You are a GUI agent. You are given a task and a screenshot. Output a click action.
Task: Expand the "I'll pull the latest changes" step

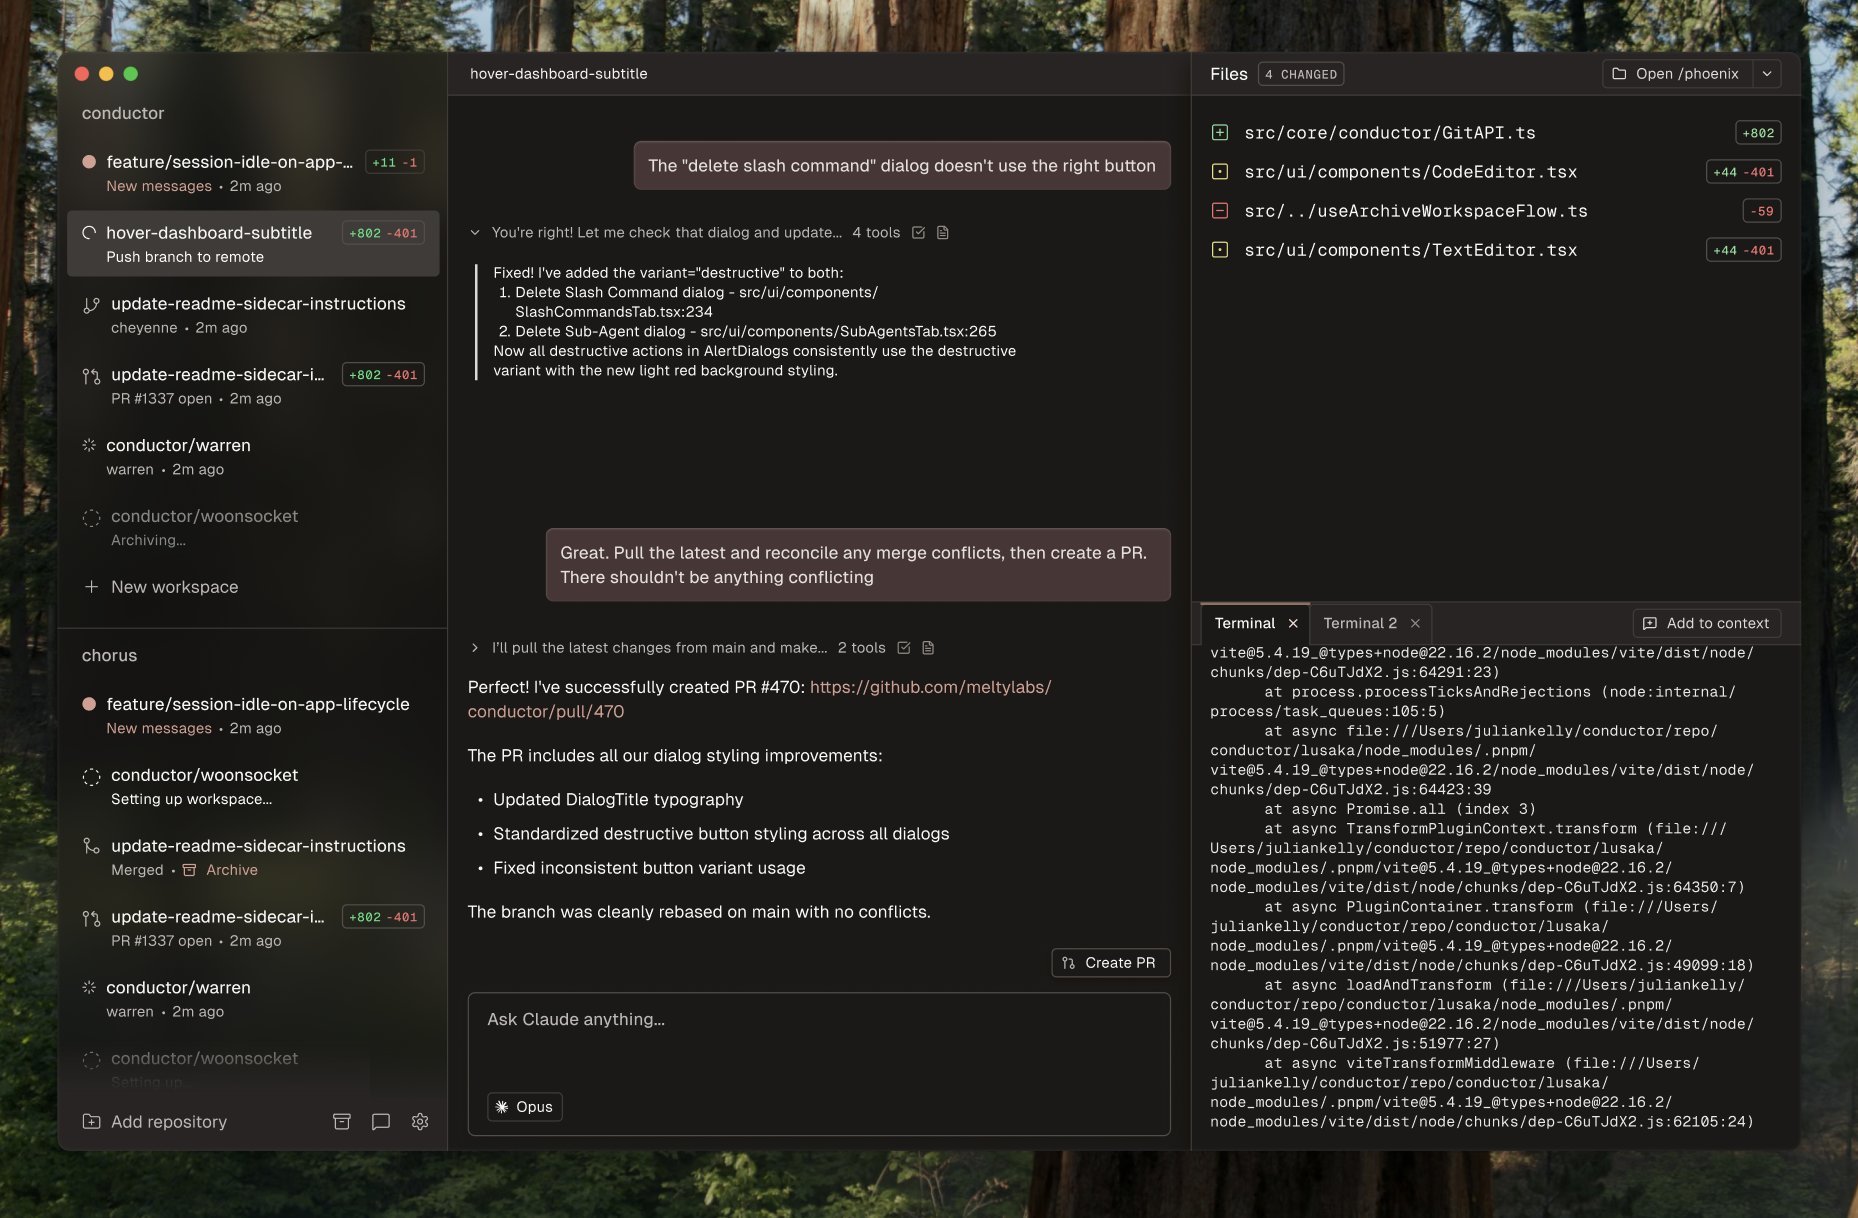(x=475, y=648)
